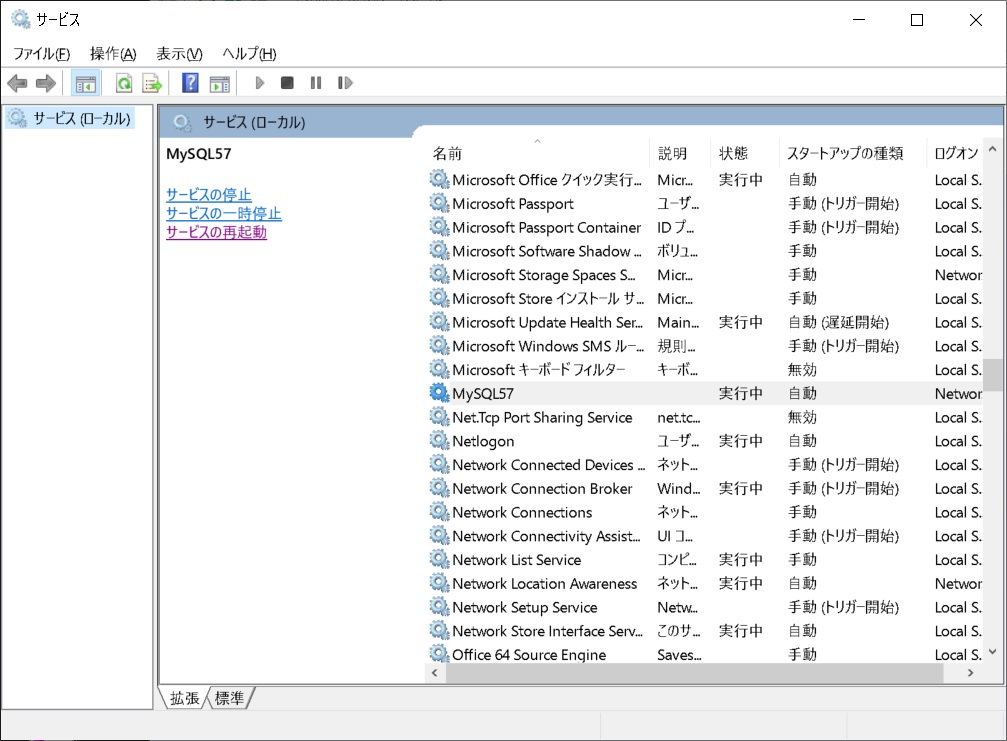Click the サービスの停止 link
1007x741 pixels.
(209, 195)
